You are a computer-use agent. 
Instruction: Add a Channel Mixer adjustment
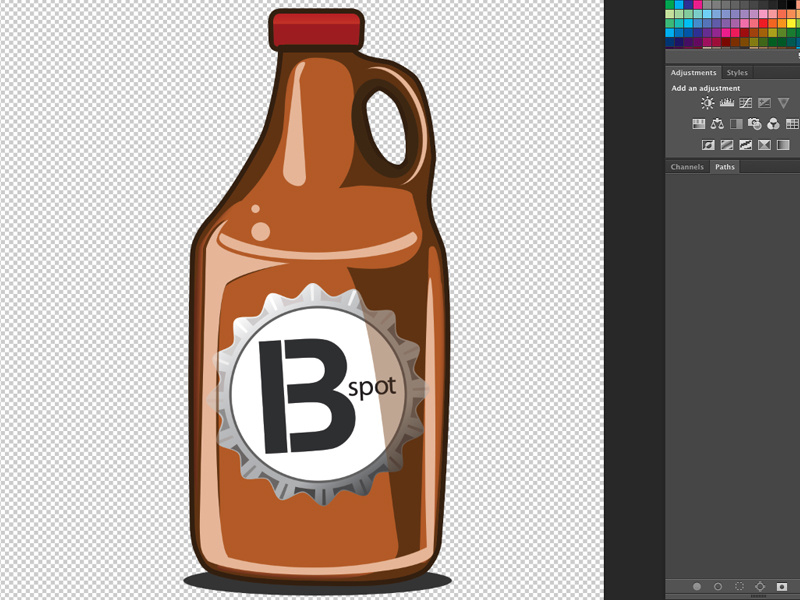775,123
